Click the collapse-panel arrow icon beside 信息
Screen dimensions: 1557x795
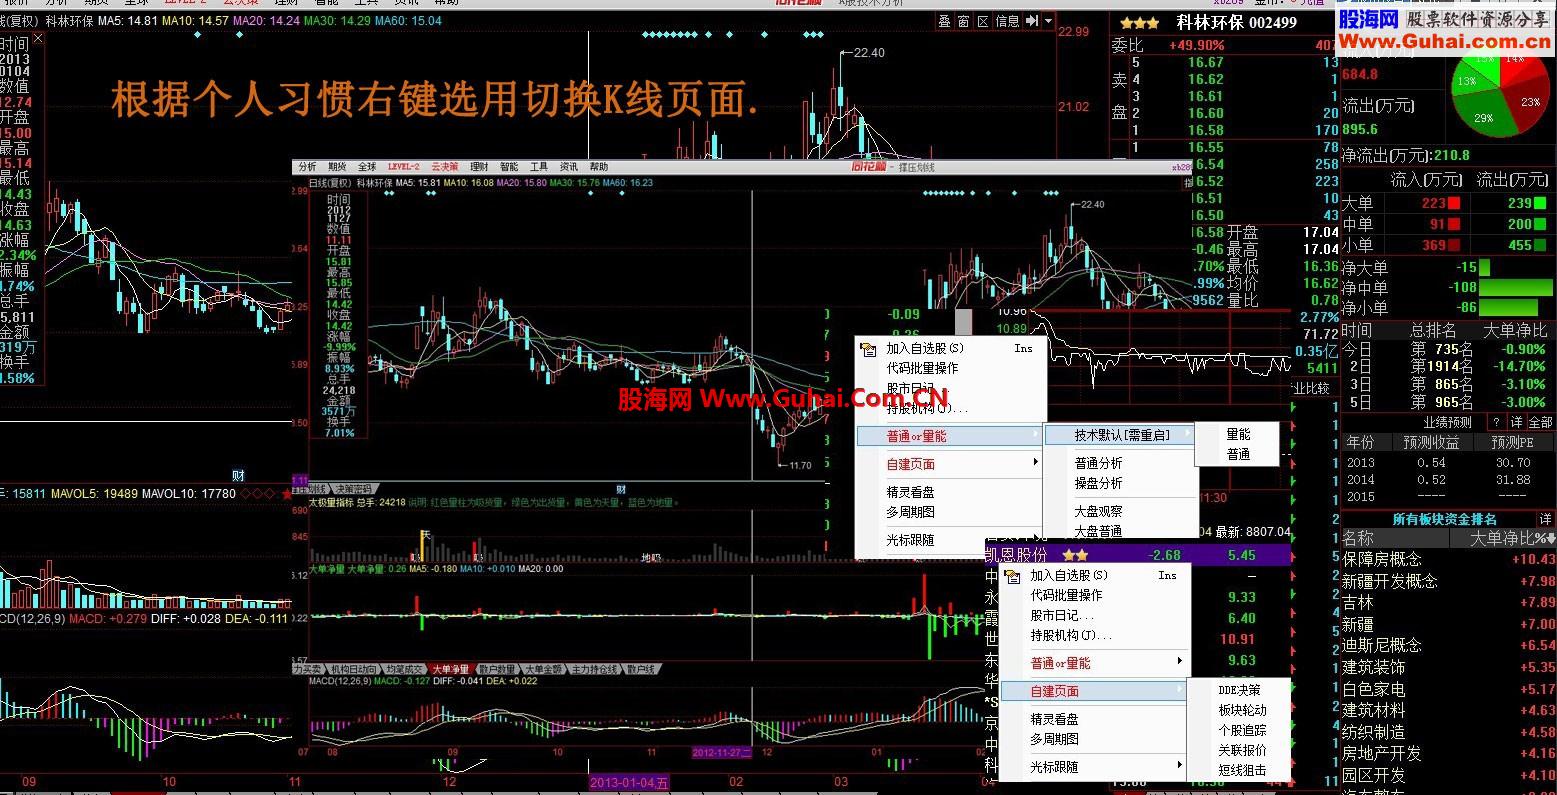pyautogui.click(x=1030, y=21)
